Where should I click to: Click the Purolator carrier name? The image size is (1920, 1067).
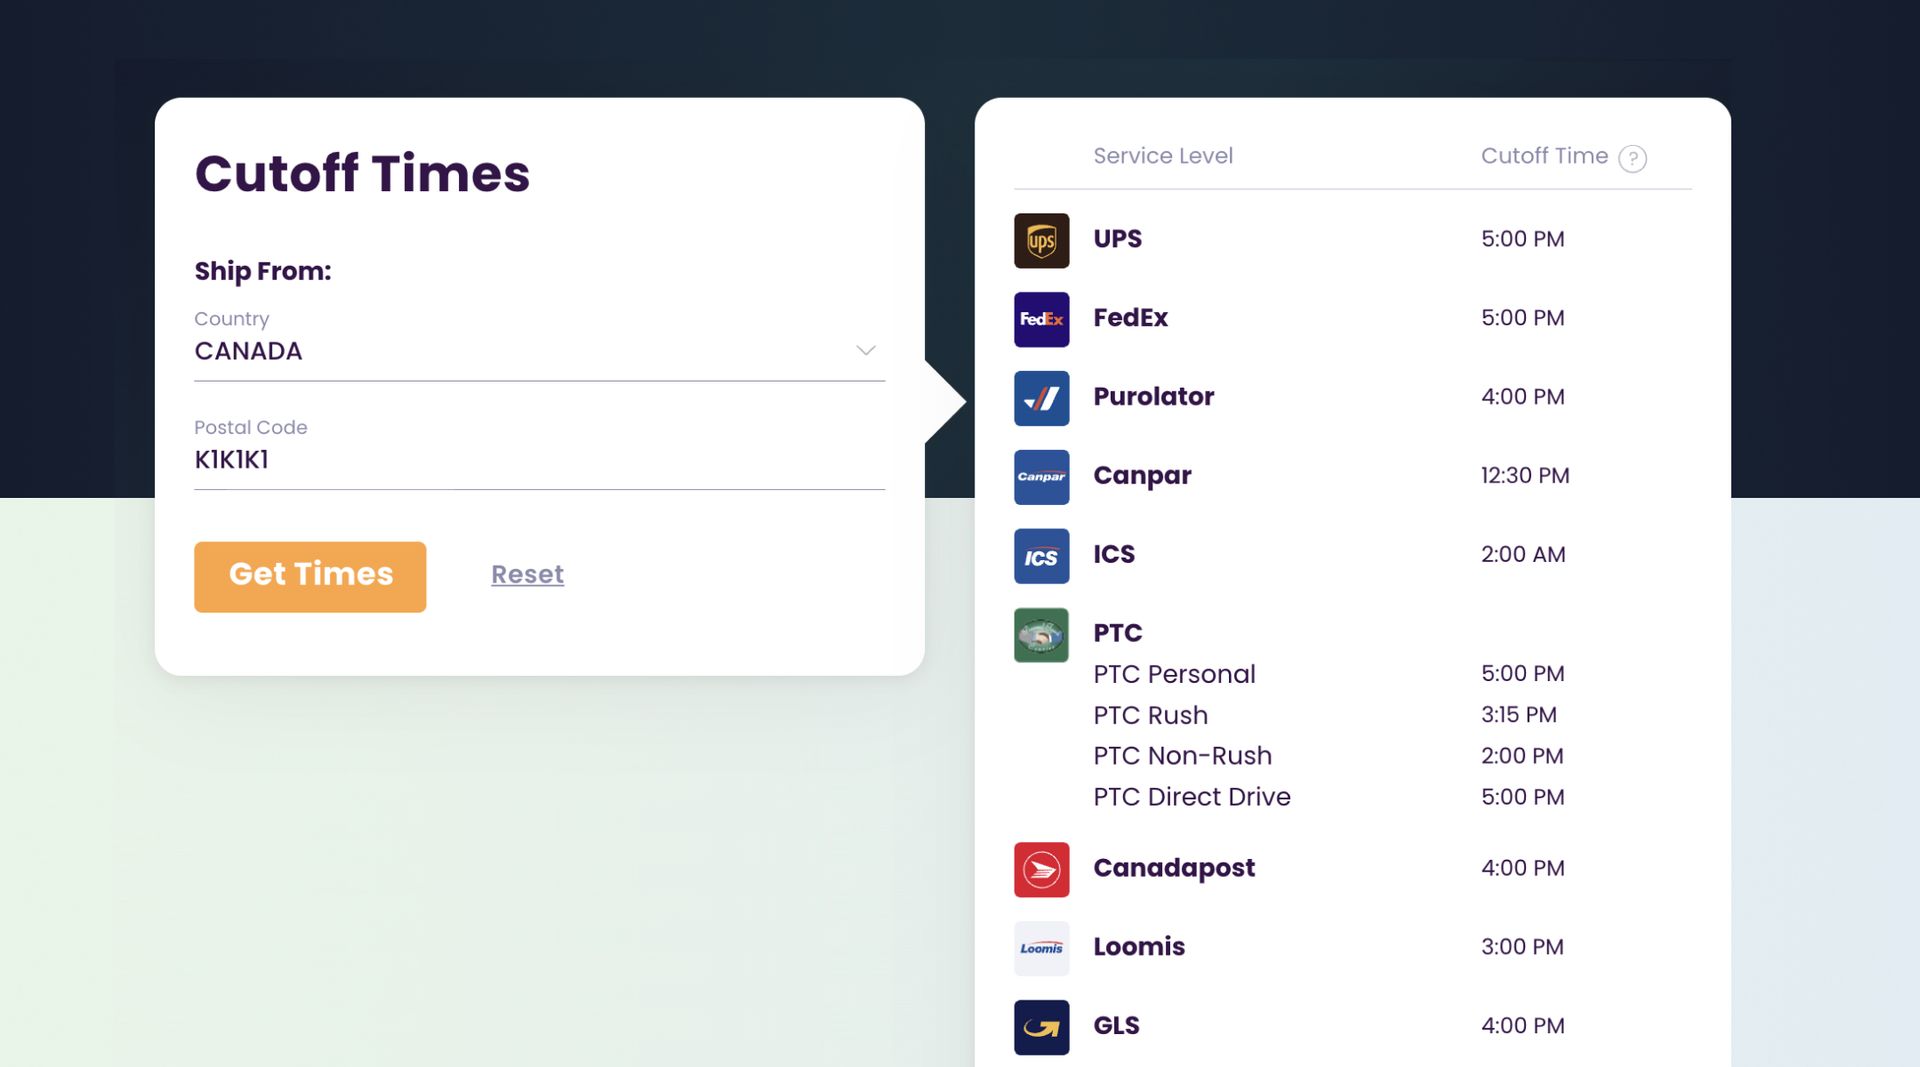pyautogui.click(x=1153, y=397)
